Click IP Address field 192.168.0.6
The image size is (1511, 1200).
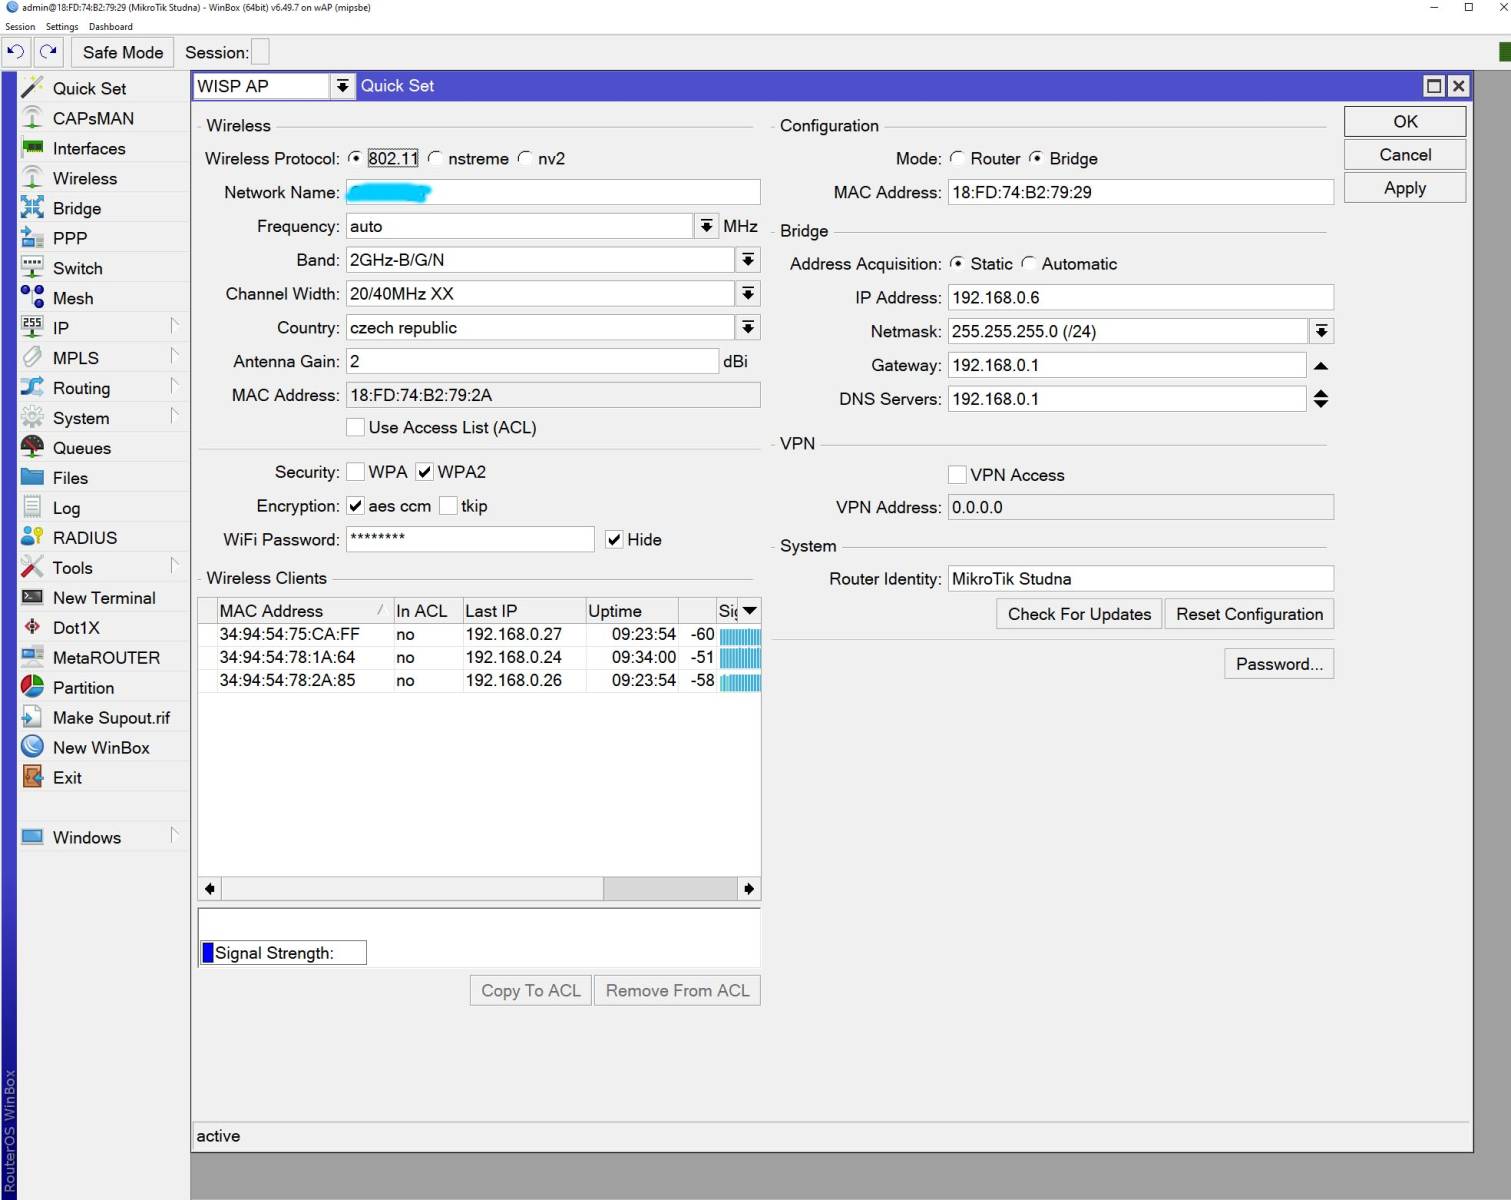point(1141,298)
